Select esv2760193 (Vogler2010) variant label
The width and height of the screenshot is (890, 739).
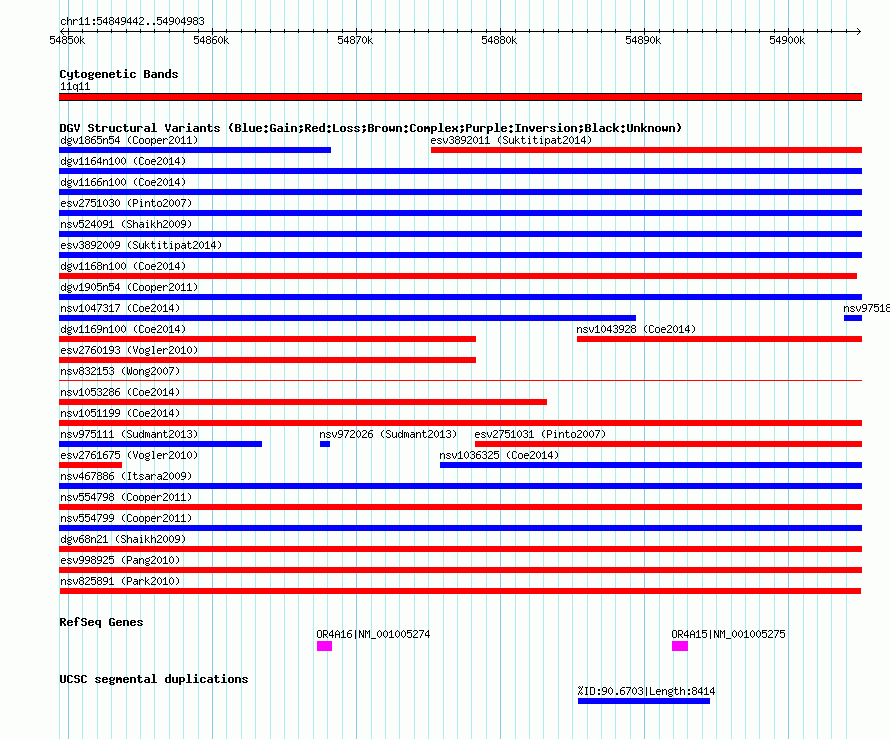129,350
